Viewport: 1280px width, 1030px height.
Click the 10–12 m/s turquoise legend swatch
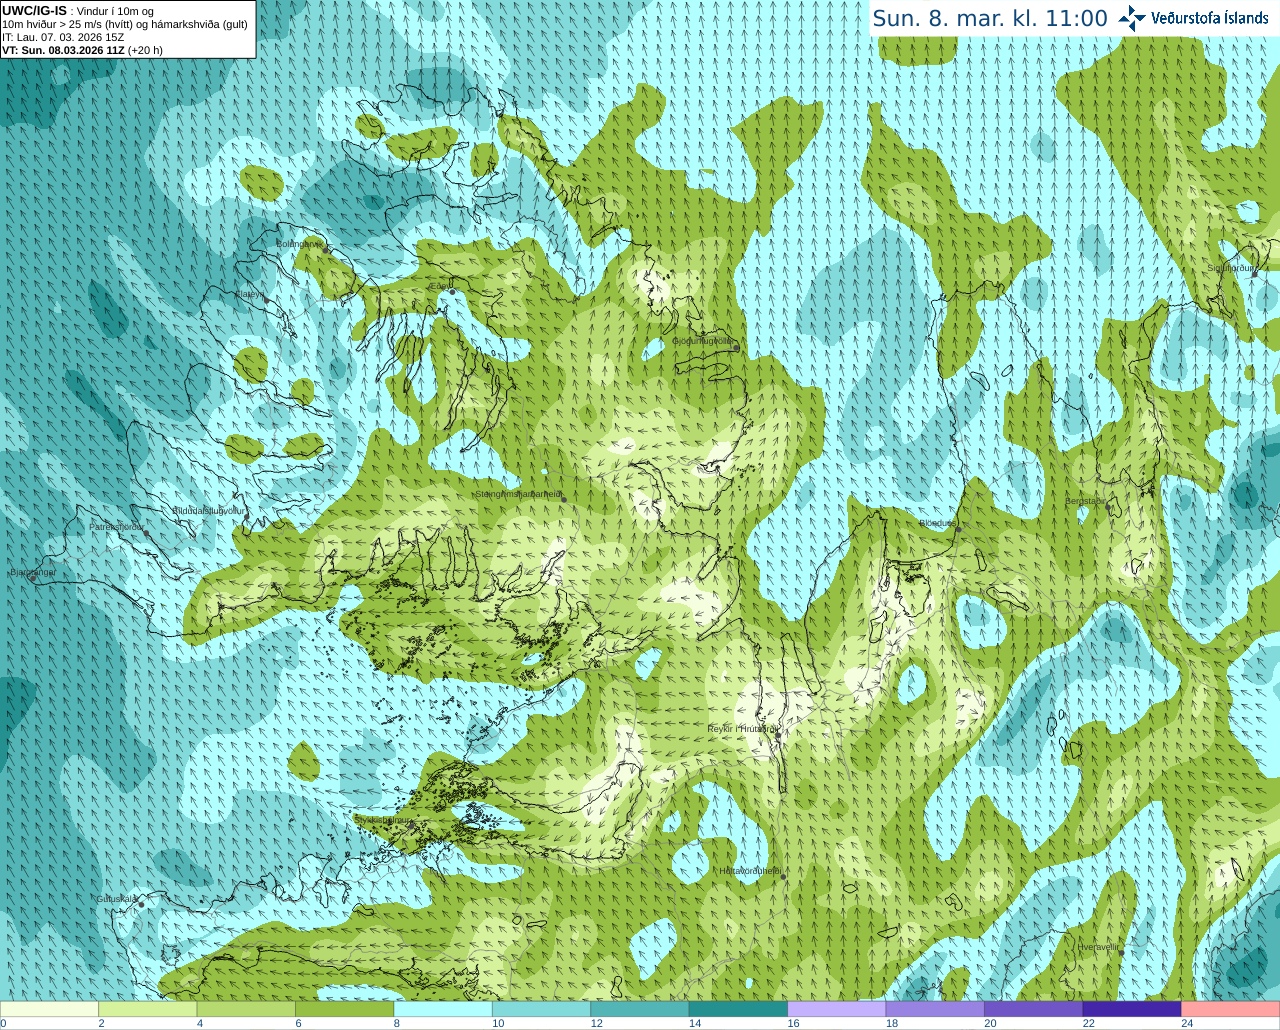pos(541,1009)
